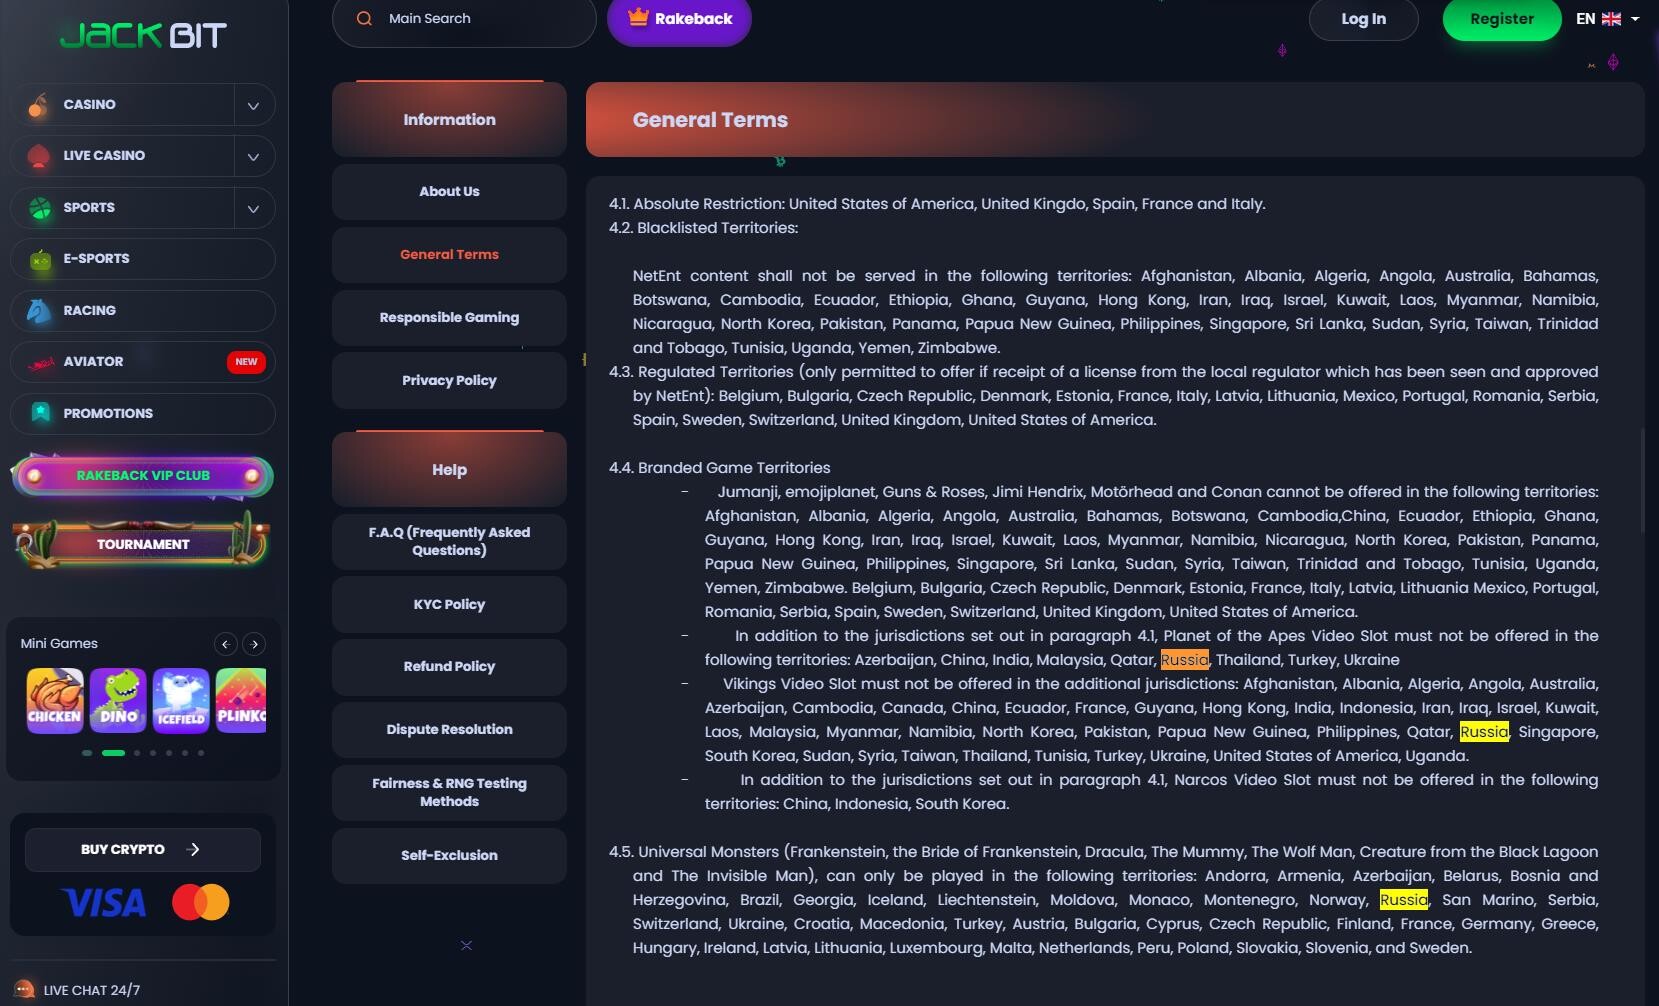Open the Tournament banner
Screen dimensions: 1659x1006
tap(142, 543)
